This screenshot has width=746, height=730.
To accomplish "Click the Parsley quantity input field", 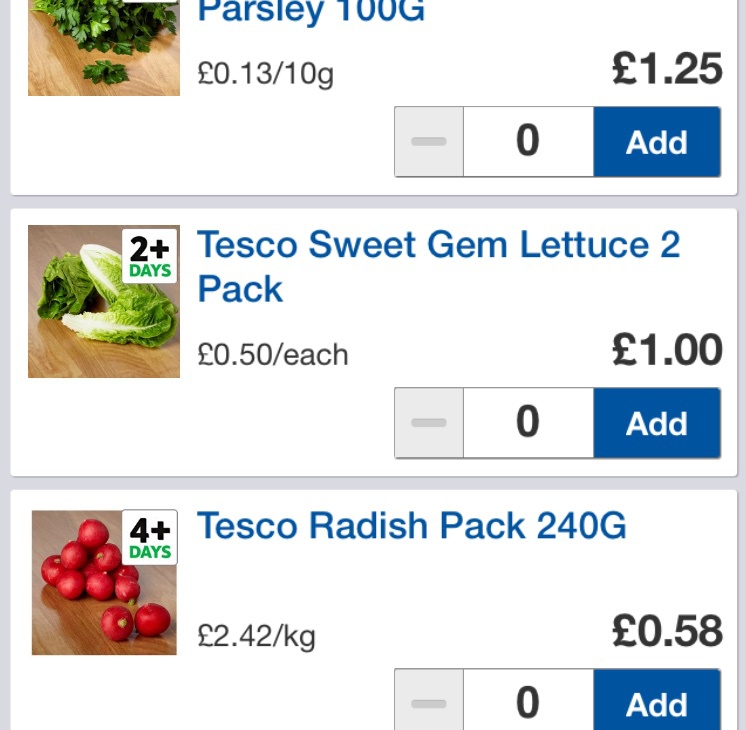I will 528,142.
